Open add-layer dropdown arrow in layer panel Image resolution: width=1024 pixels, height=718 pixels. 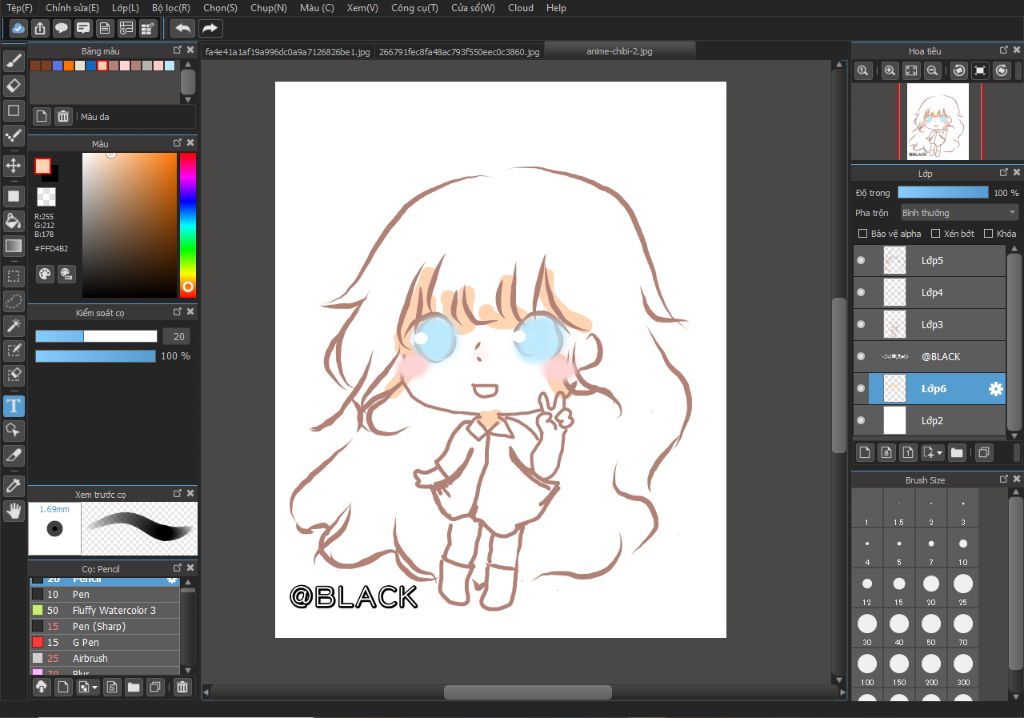(940, 452)
